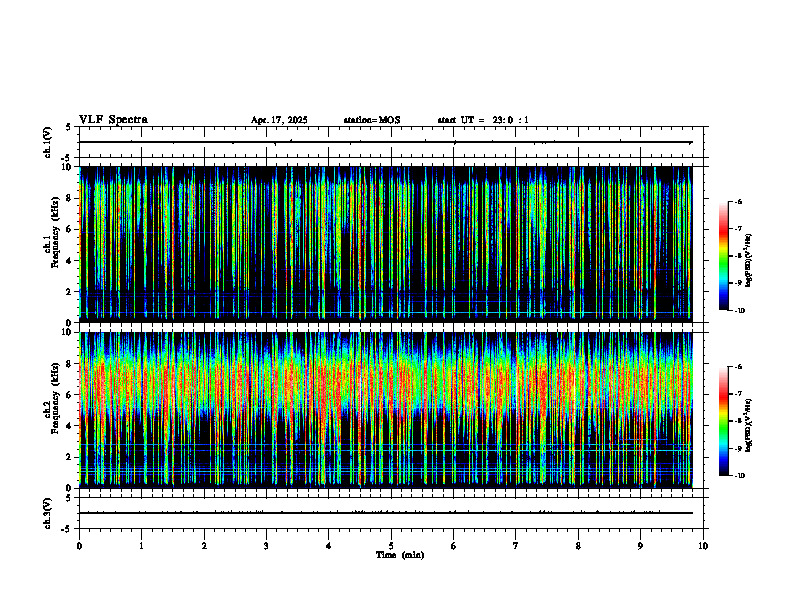The height and width of the screenshot is (612, 792).
Task: Click the "-7" label on ch.2 colorbar
Action: point(738,394)
